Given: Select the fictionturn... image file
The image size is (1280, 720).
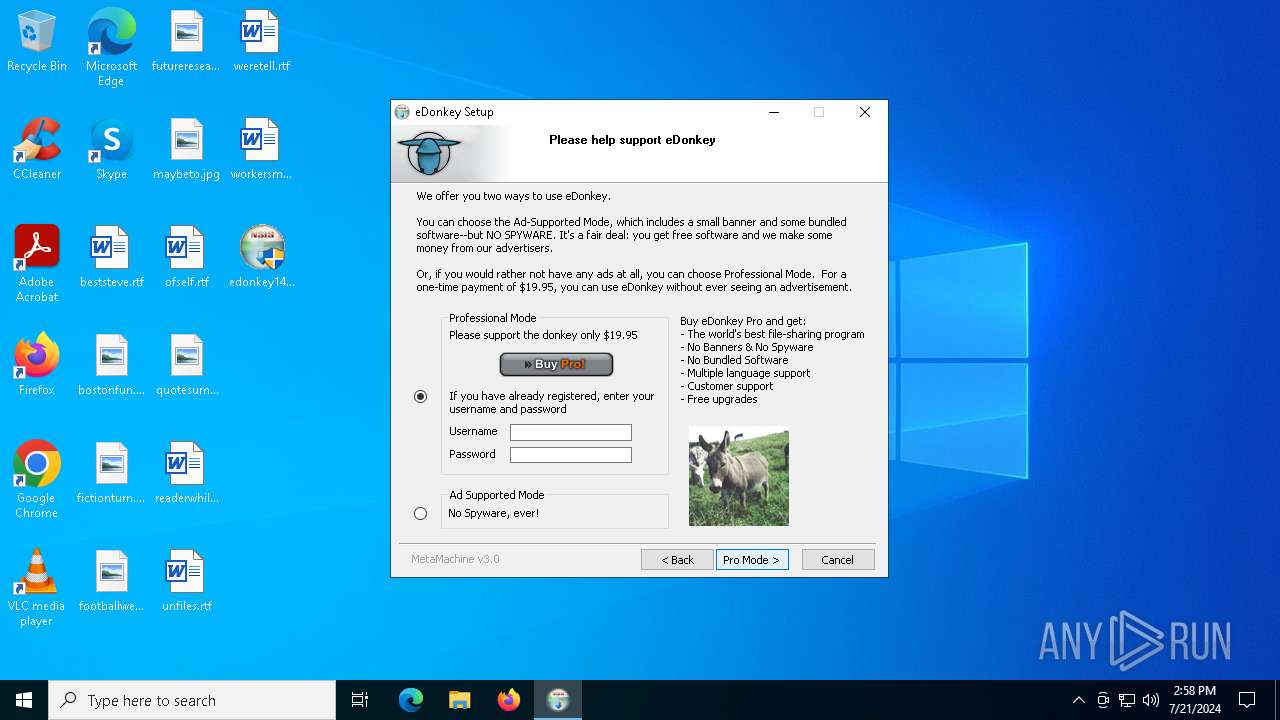Looking at the screenshot, I should [111, 474].
